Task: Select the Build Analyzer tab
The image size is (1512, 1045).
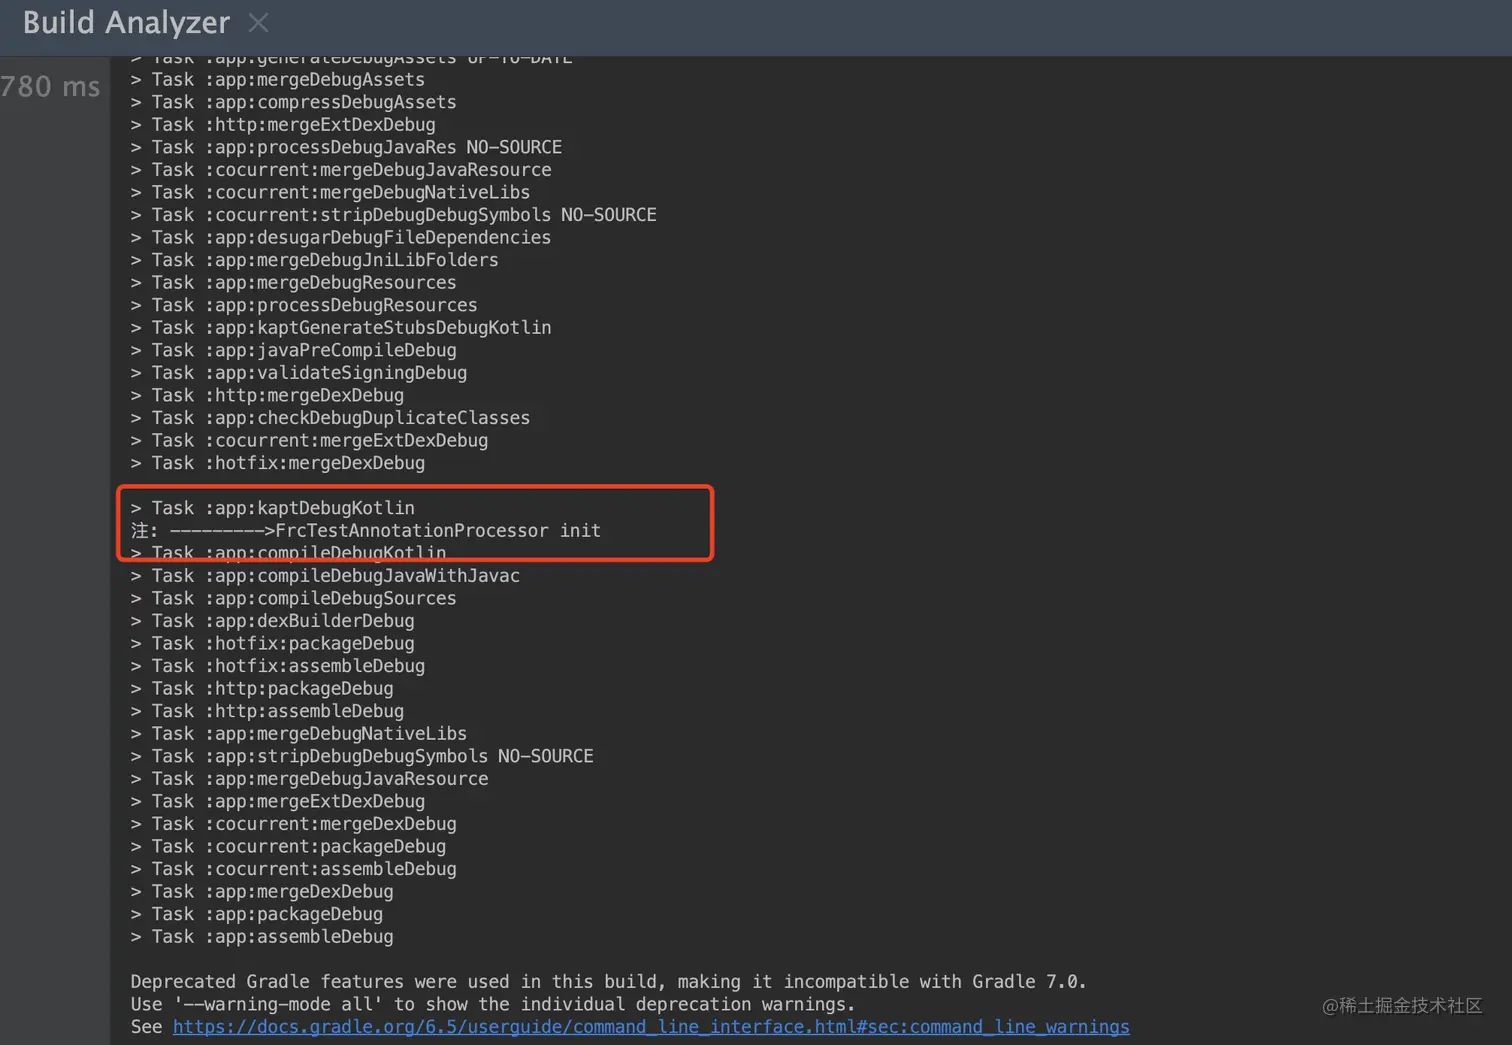Action: point(126,22)
